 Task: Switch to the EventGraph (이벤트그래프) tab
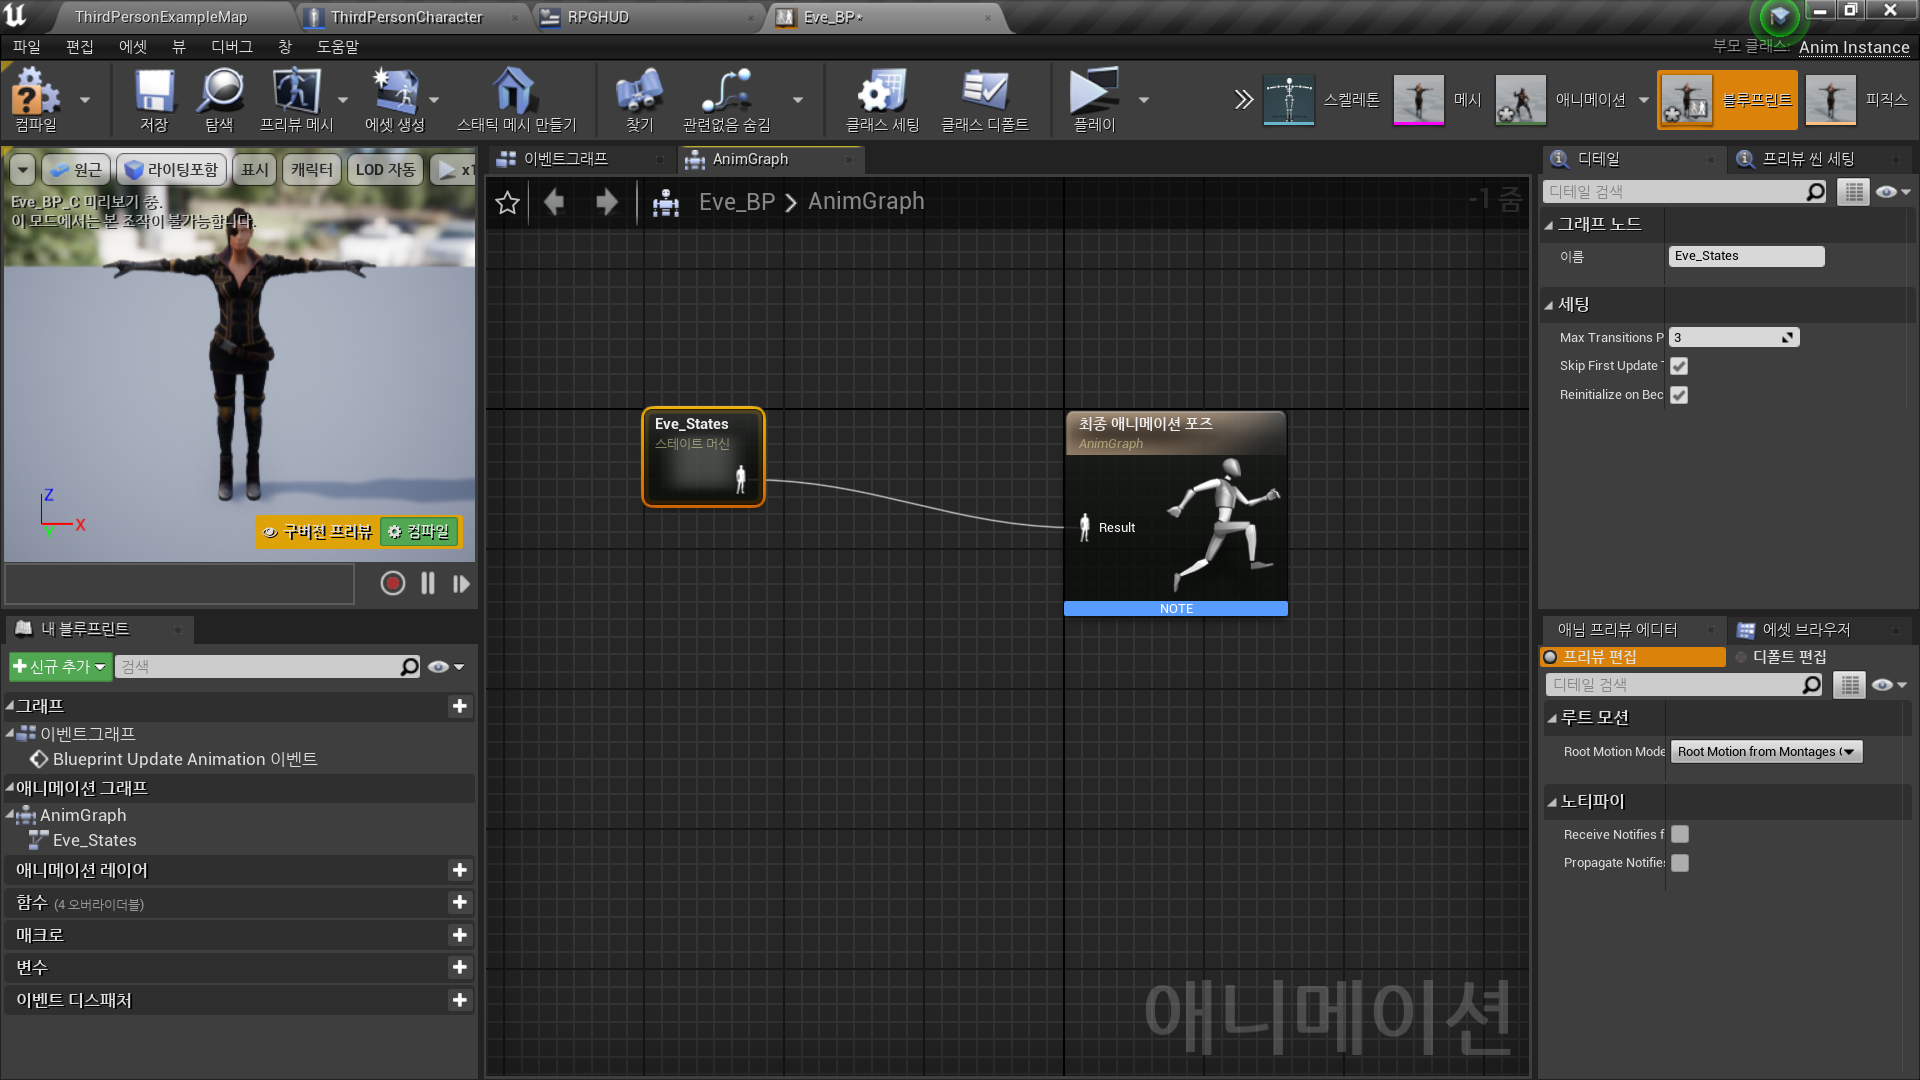[x=565, y=159]
